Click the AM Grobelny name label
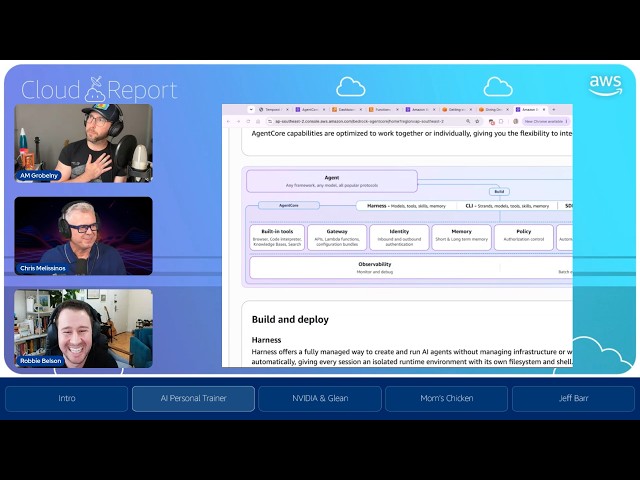 click(x=39, y=176)
